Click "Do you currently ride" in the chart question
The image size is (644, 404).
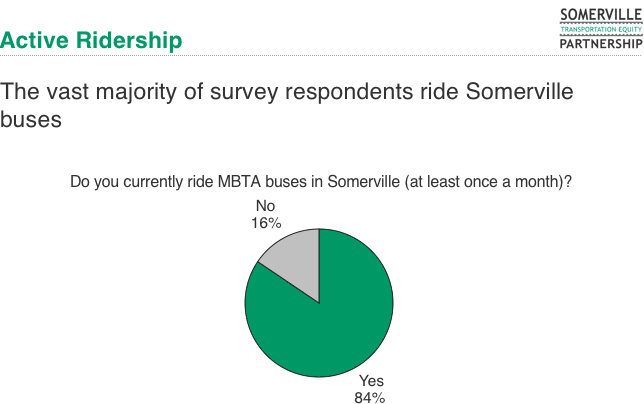tap(136, 183)
